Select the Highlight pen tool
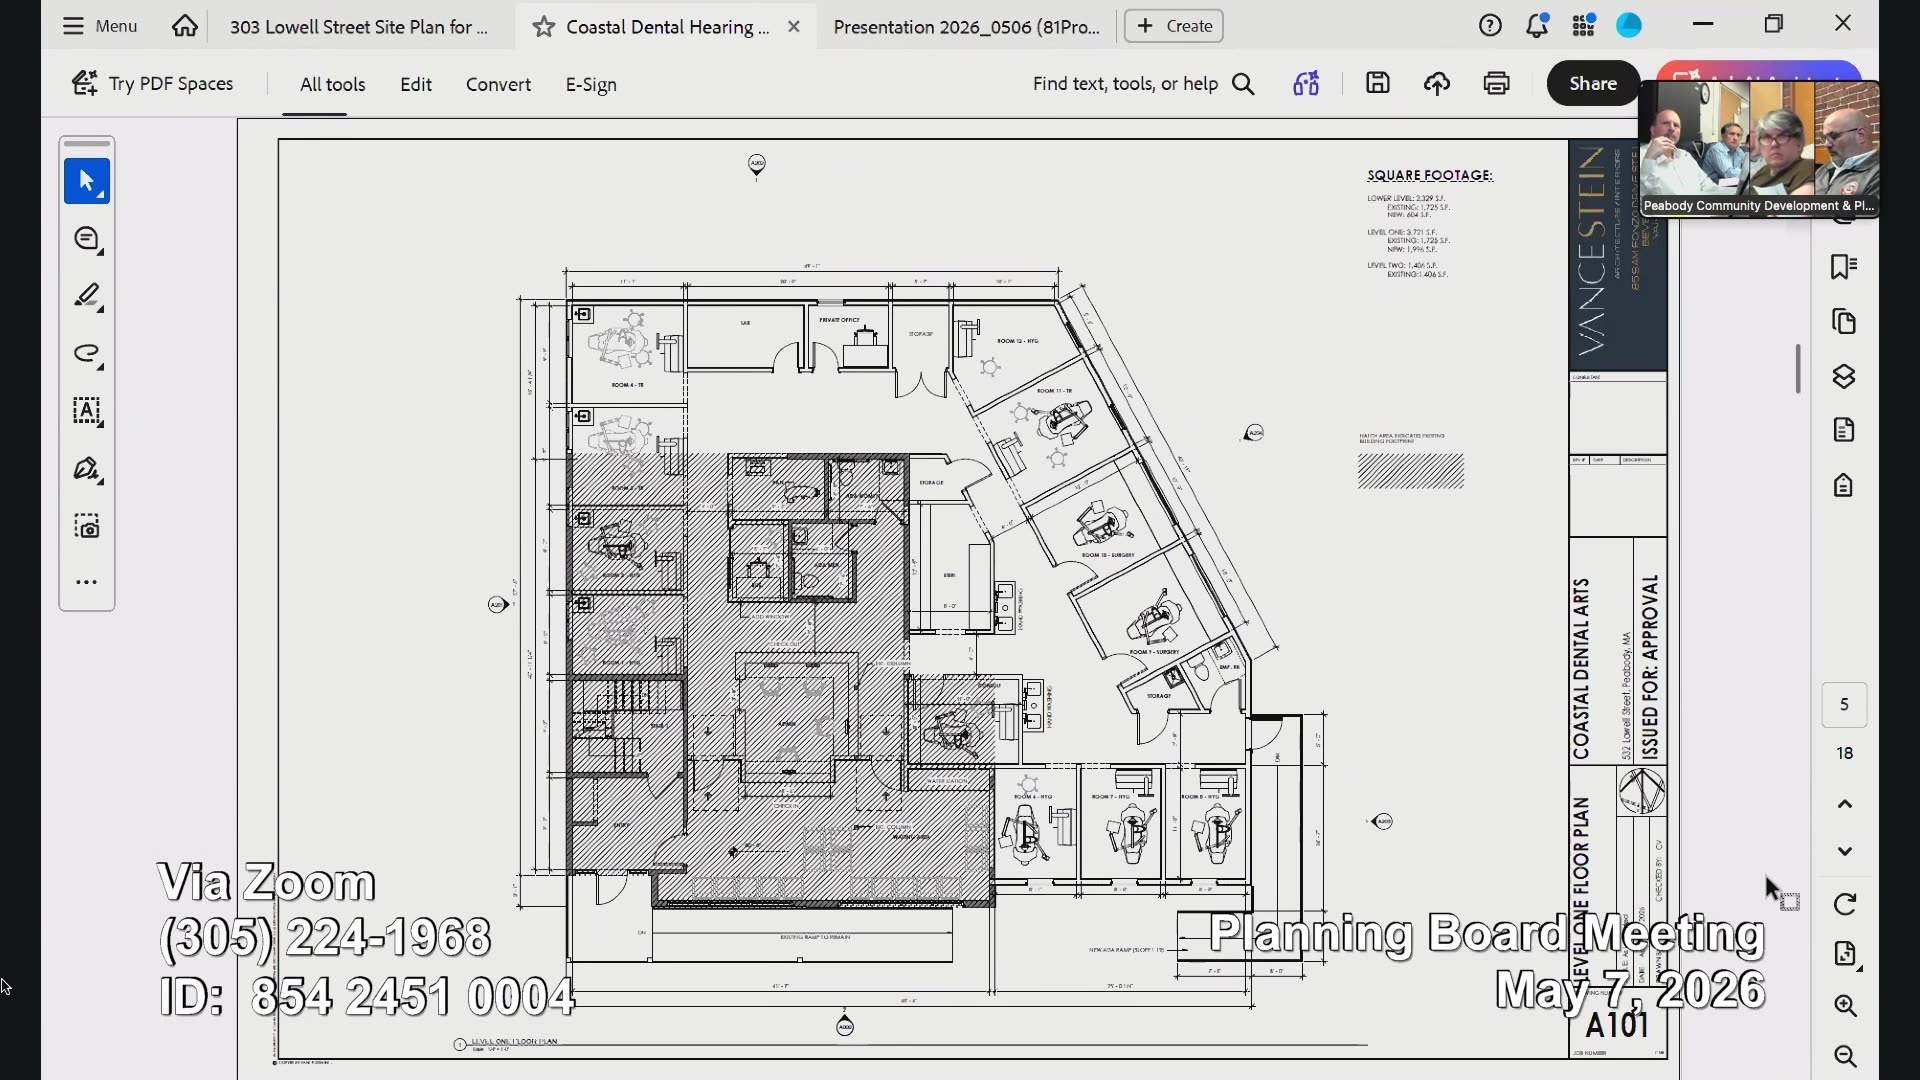 [x=87, y=297]
